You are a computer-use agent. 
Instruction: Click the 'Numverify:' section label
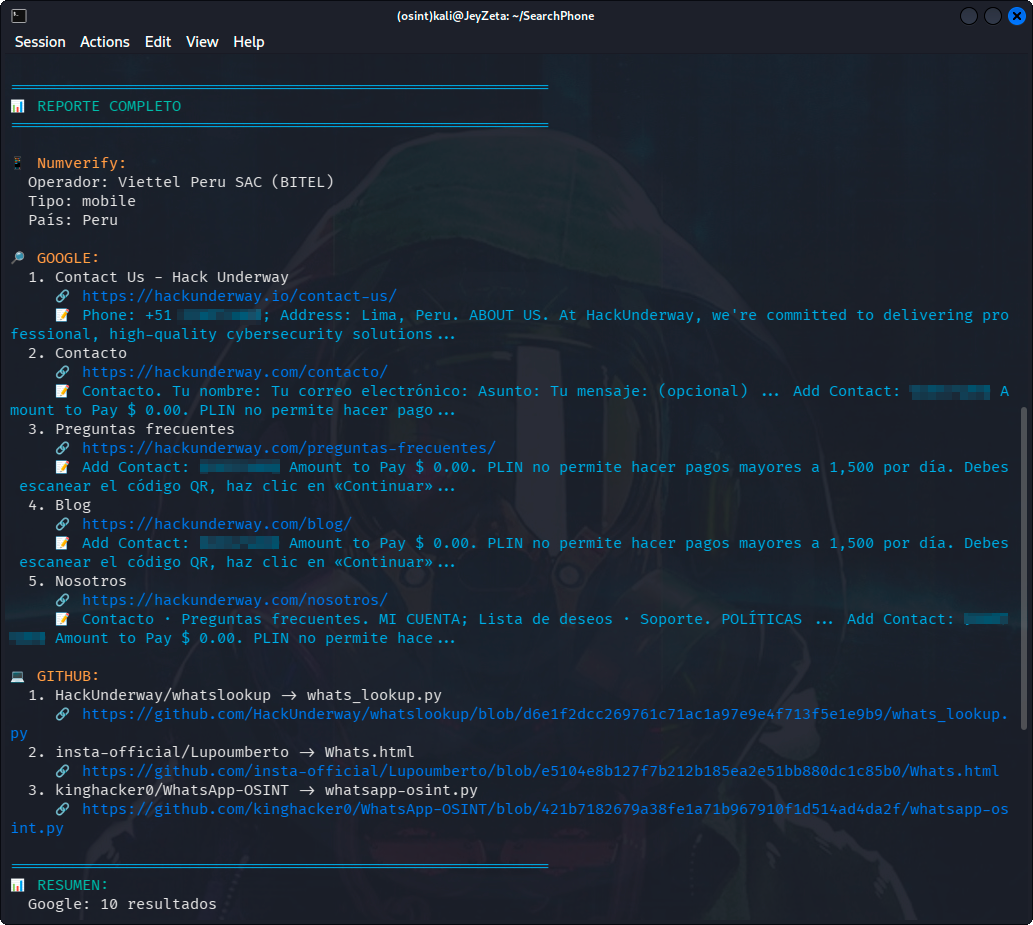coord(81,163)
